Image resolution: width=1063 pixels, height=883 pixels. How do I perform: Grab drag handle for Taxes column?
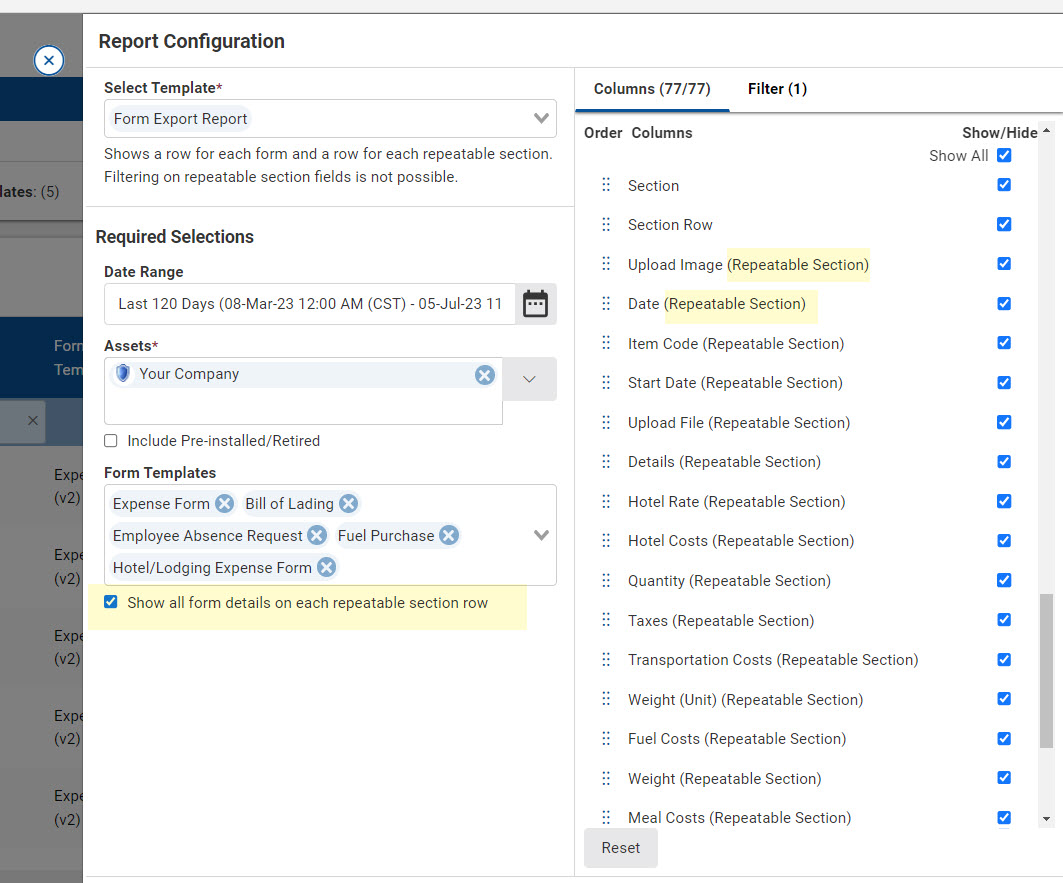(x=606, y=620)
